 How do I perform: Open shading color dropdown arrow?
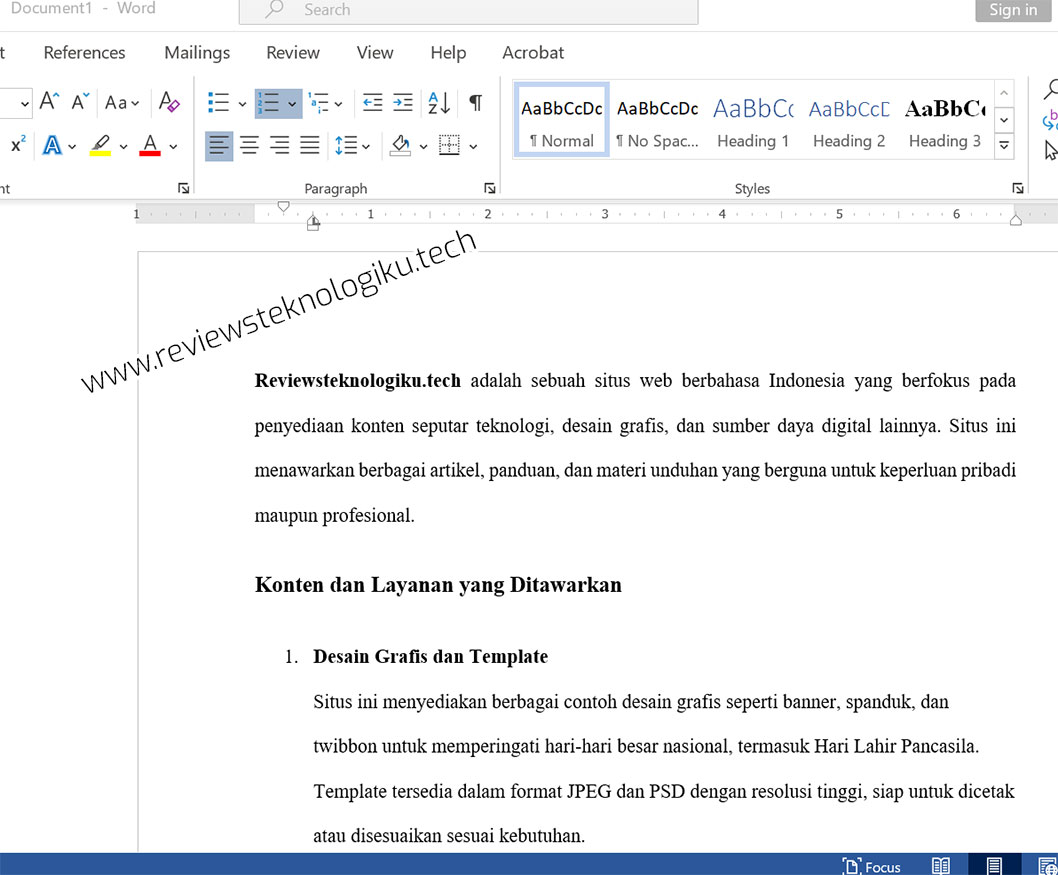click(x=424, y=146)
